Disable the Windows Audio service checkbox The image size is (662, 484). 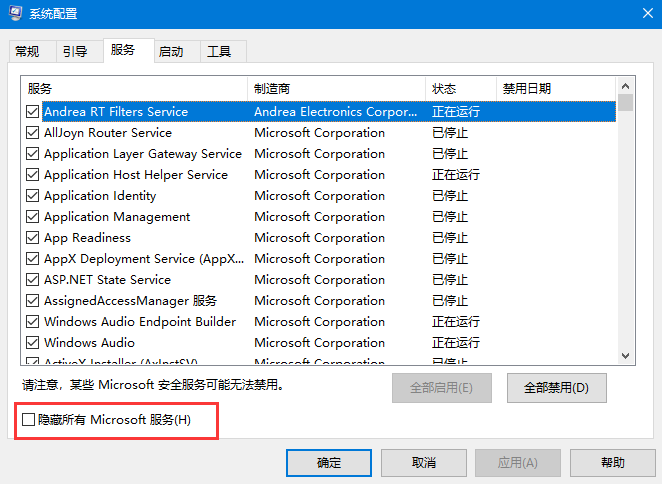tap(33, 343)
